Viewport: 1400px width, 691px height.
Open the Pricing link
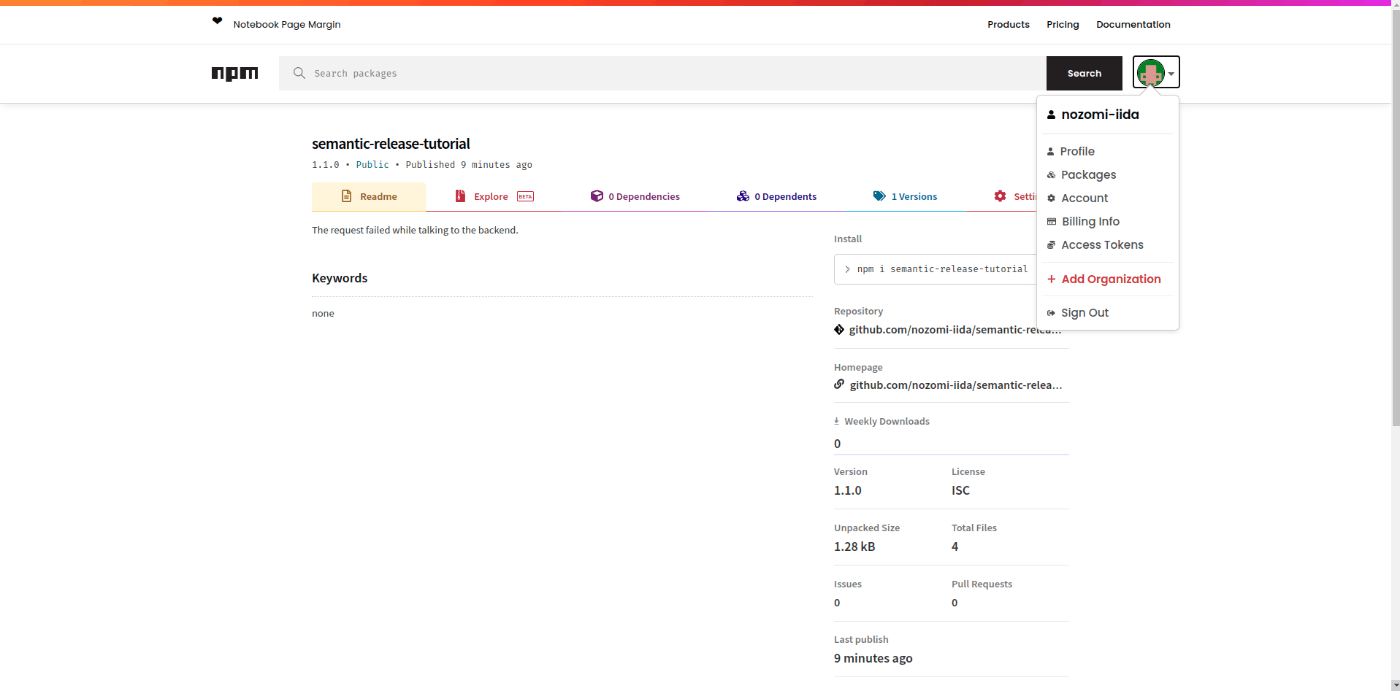click(x=1063, y=24)
